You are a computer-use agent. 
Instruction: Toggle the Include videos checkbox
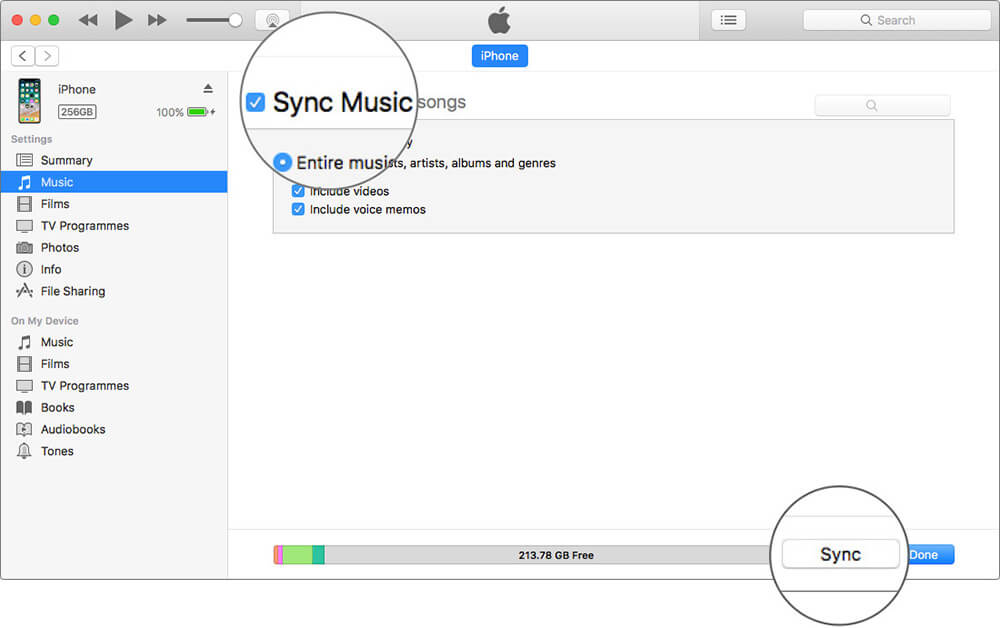tap(298, 191)
